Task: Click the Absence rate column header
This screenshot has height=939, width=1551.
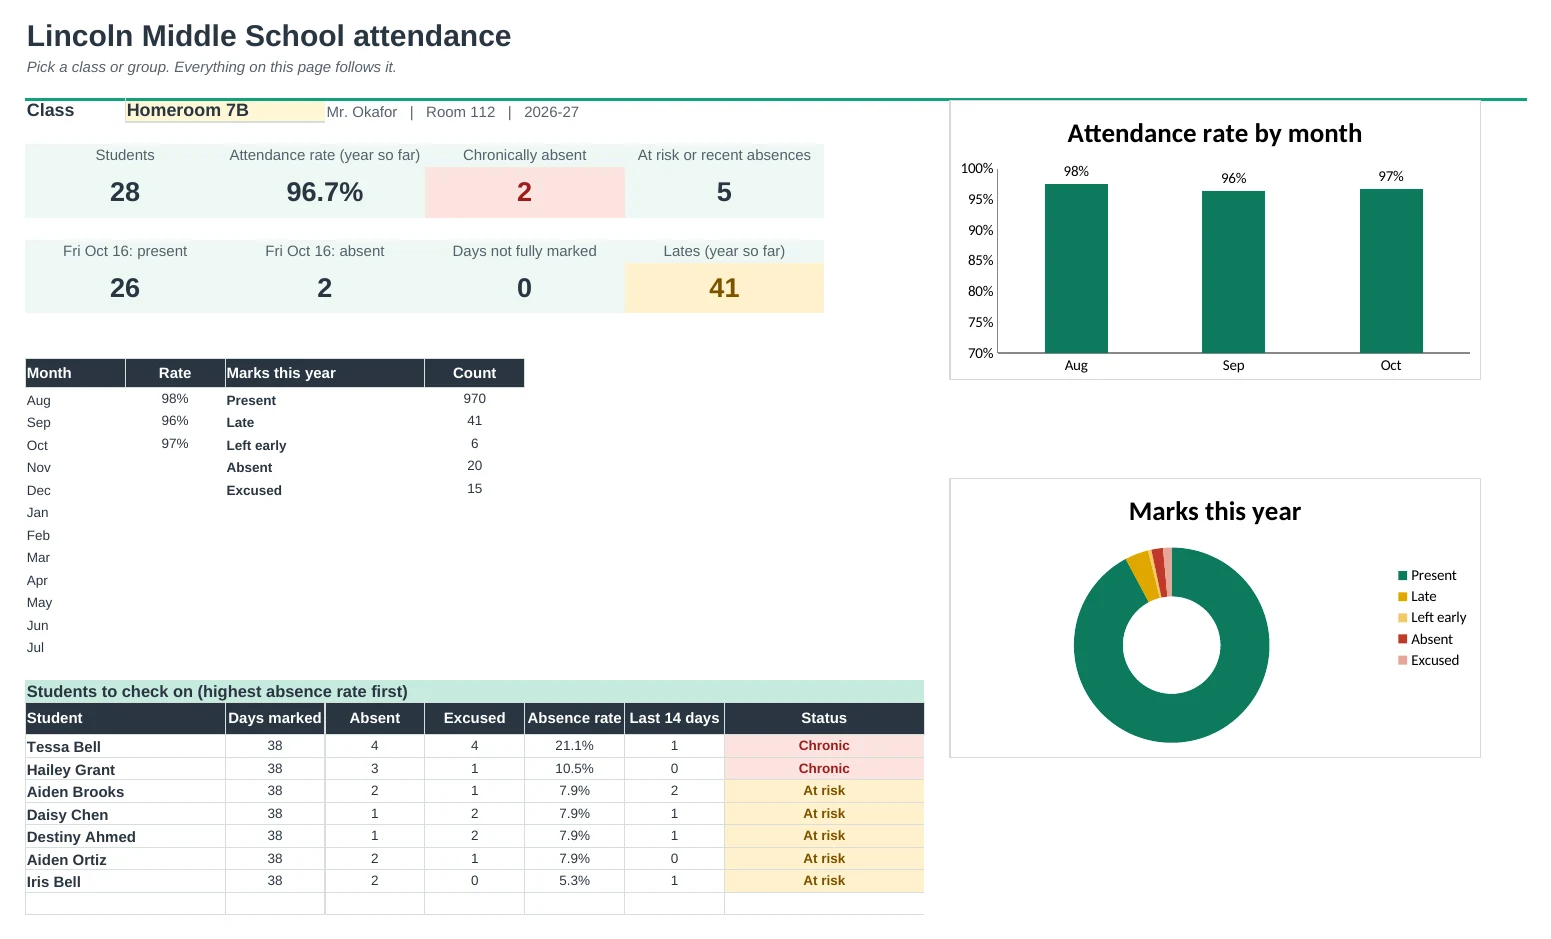Action: pyautogui.click(x=574, y=718)
